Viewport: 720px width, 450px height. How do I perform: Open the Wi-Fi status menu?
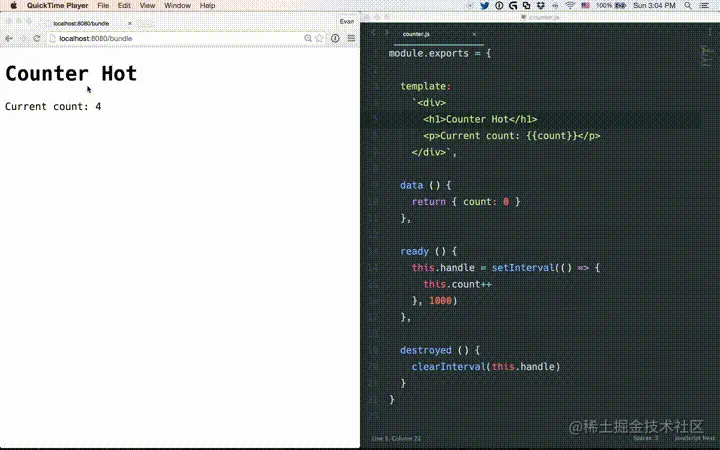point(570,6)
